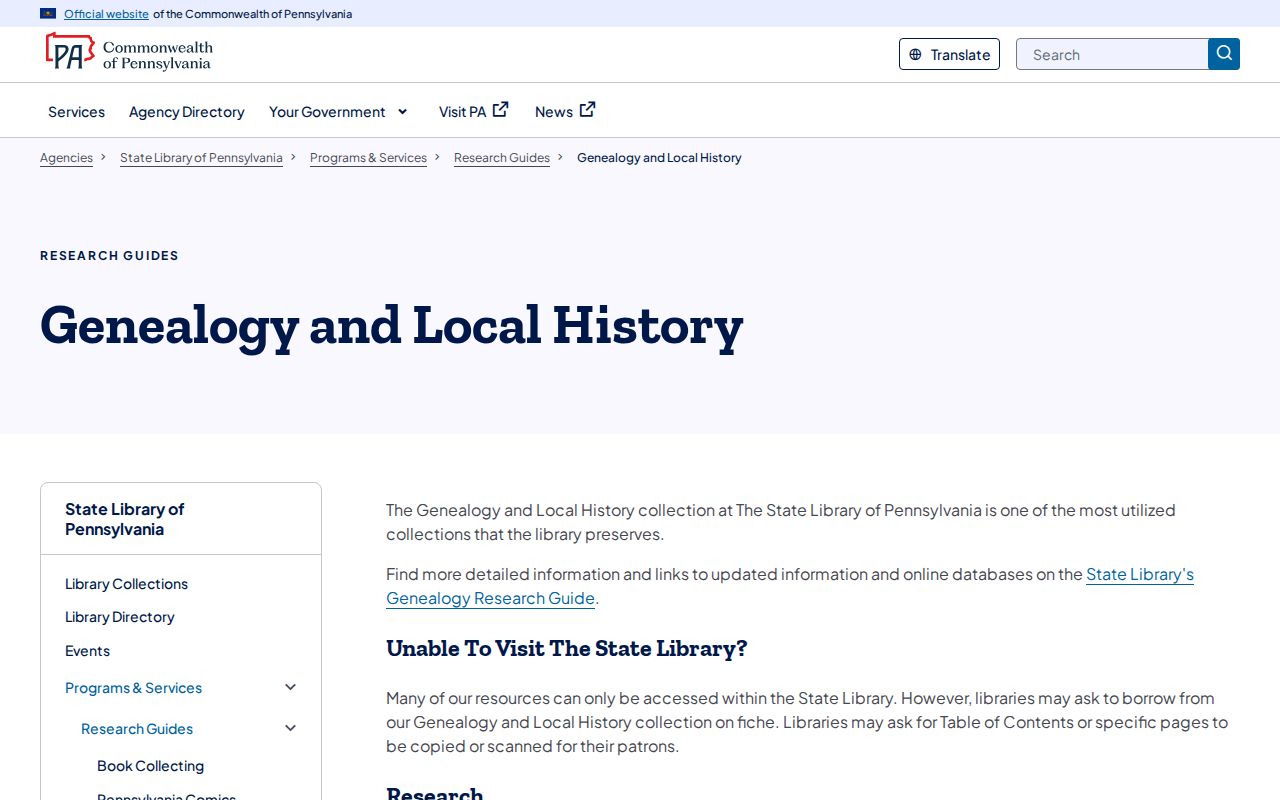The width and height of the screenshot is (1280, 800).
Task: Click the Genealogy and Local History page title
Action: (392, 326)
